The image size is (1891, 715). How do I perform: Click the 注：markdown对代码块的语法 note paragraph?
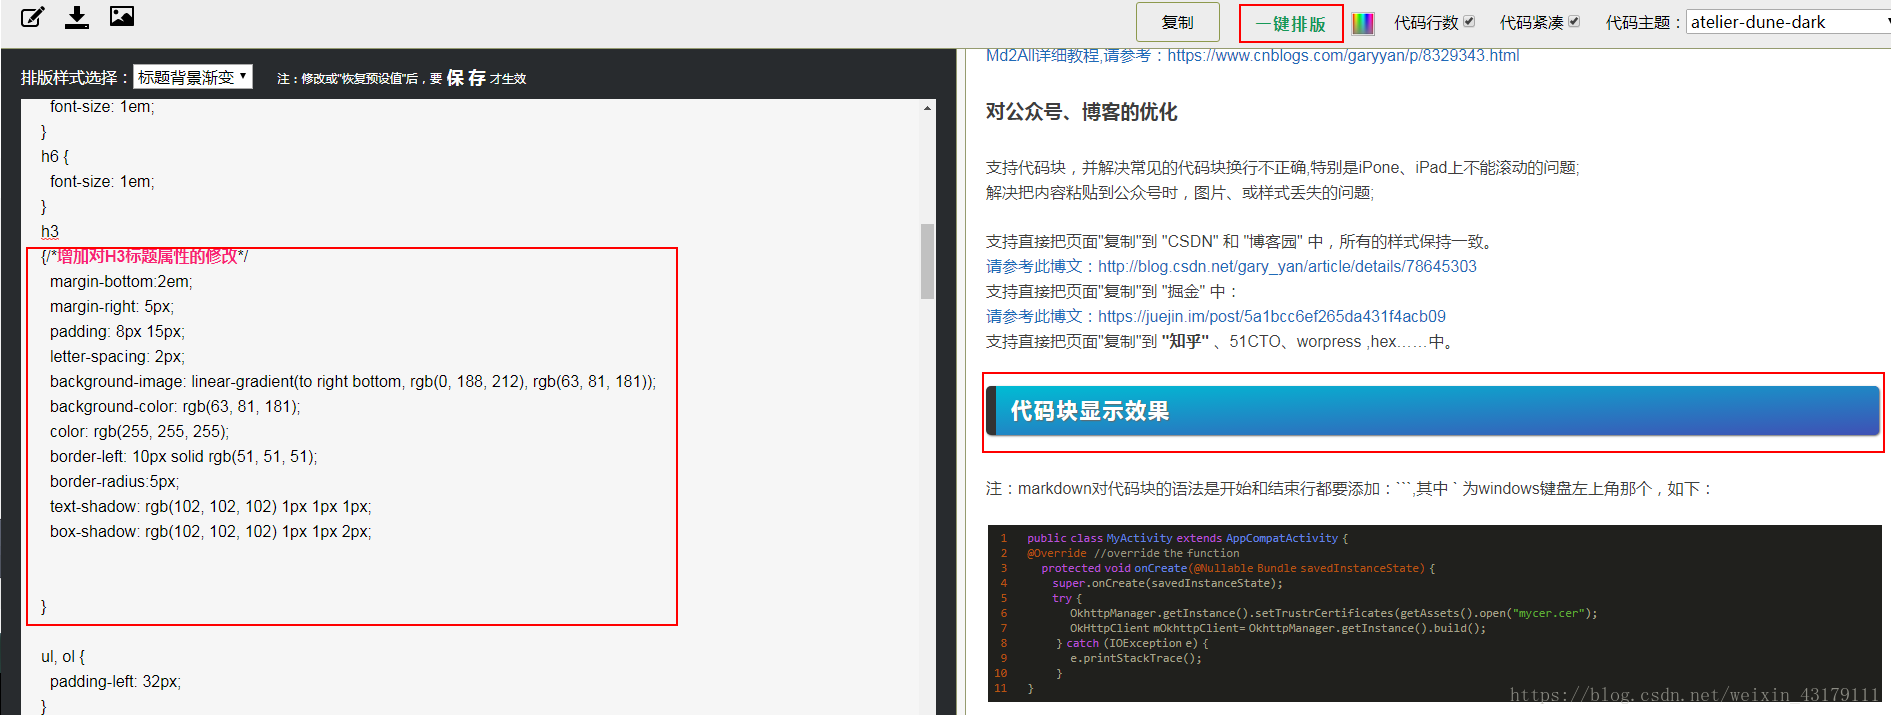pyautogui.click(x=1350, y=489)
